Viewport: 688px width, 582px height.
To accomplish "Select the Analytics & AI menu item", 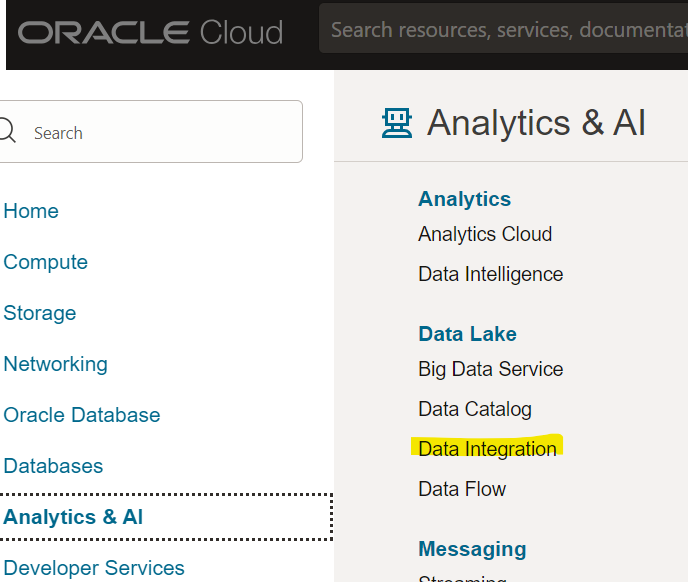I will pyautogui.click(x=73, y=517).
